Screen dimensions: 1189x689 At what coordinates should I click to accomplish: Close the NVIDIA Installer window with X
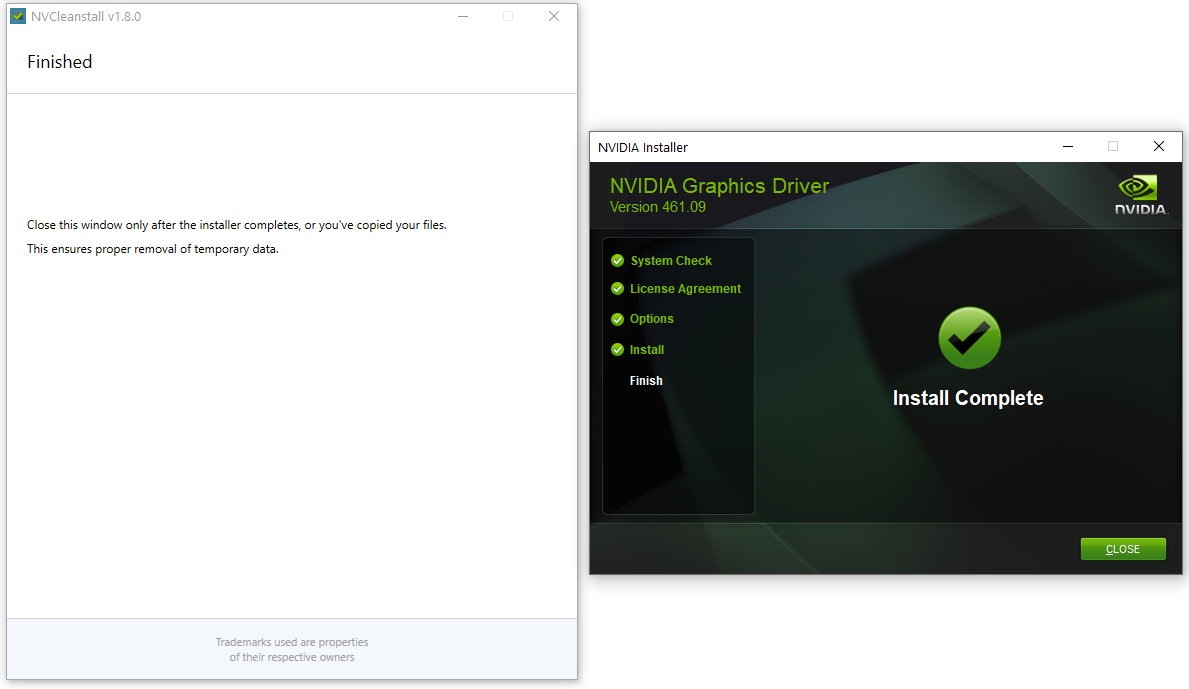[x=1158, y=146]
